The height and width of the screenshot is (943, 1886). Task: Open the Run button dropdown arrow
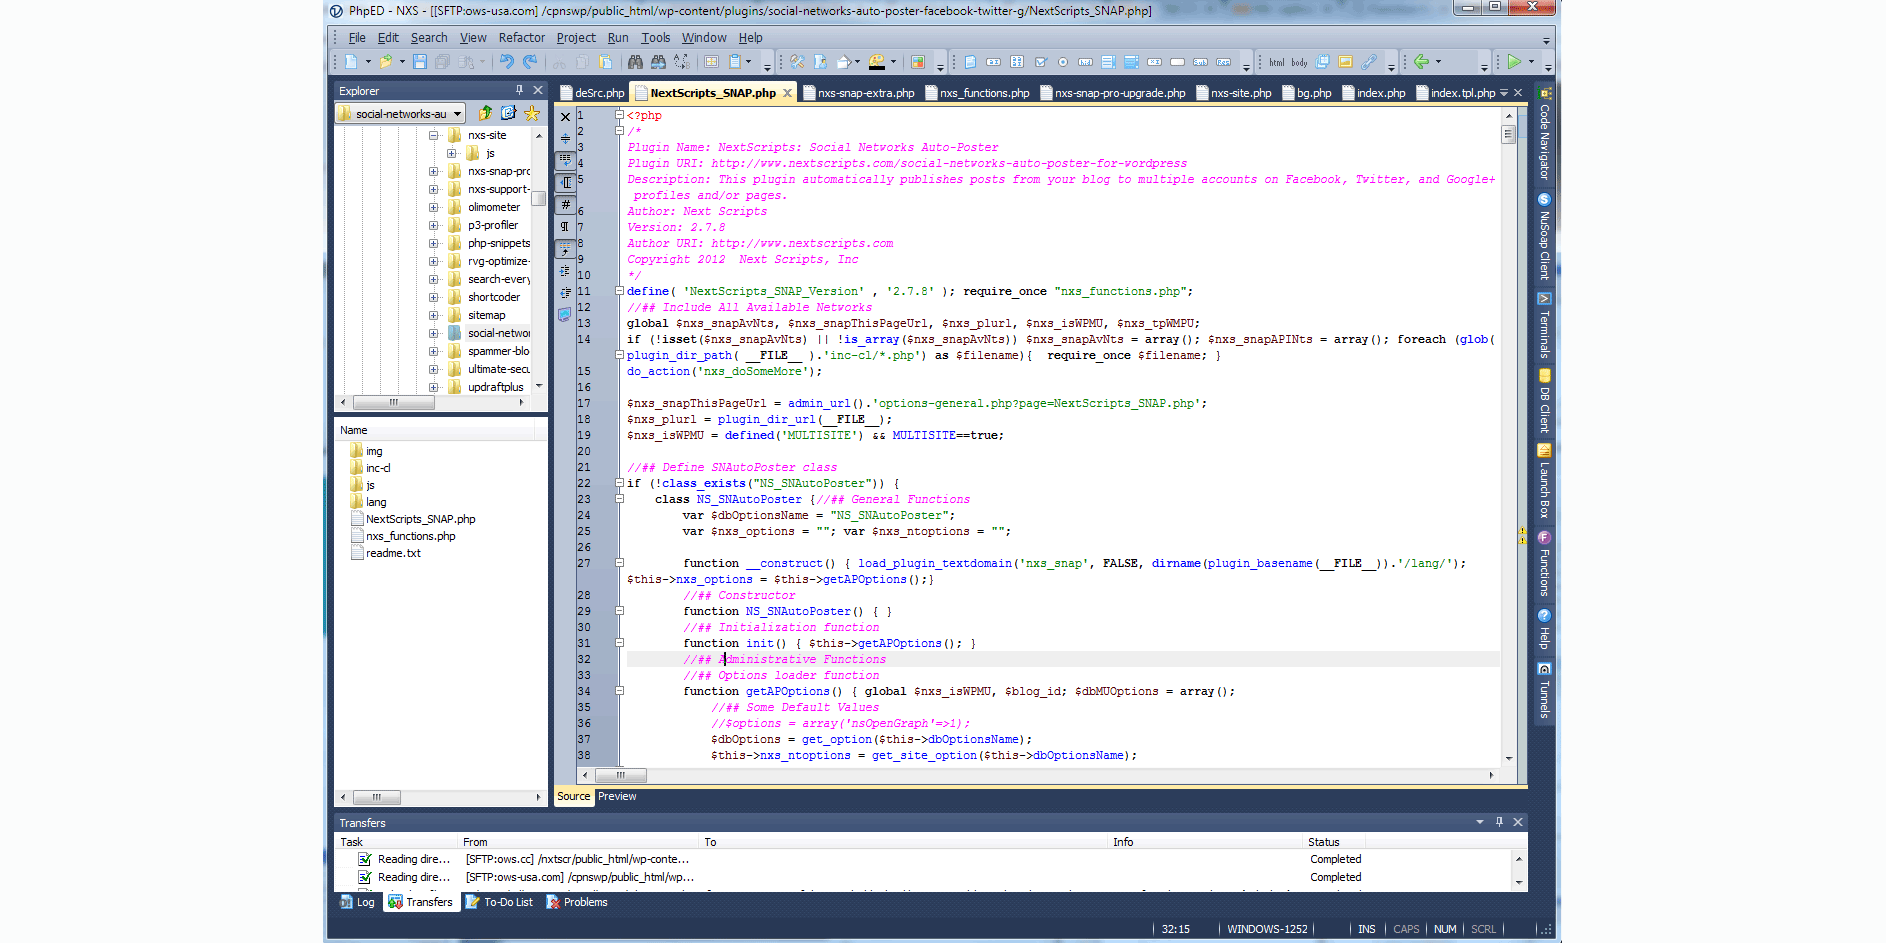(x=1531, y=62)
